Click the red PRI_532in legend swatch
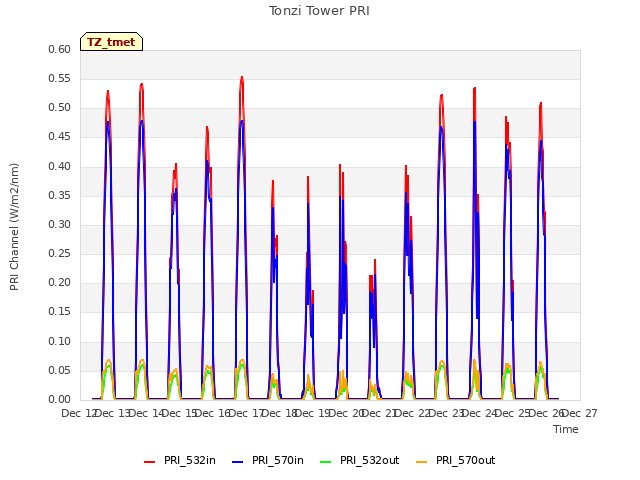The height and width of the screenshot is (480, 640). (x=149, y=462)
